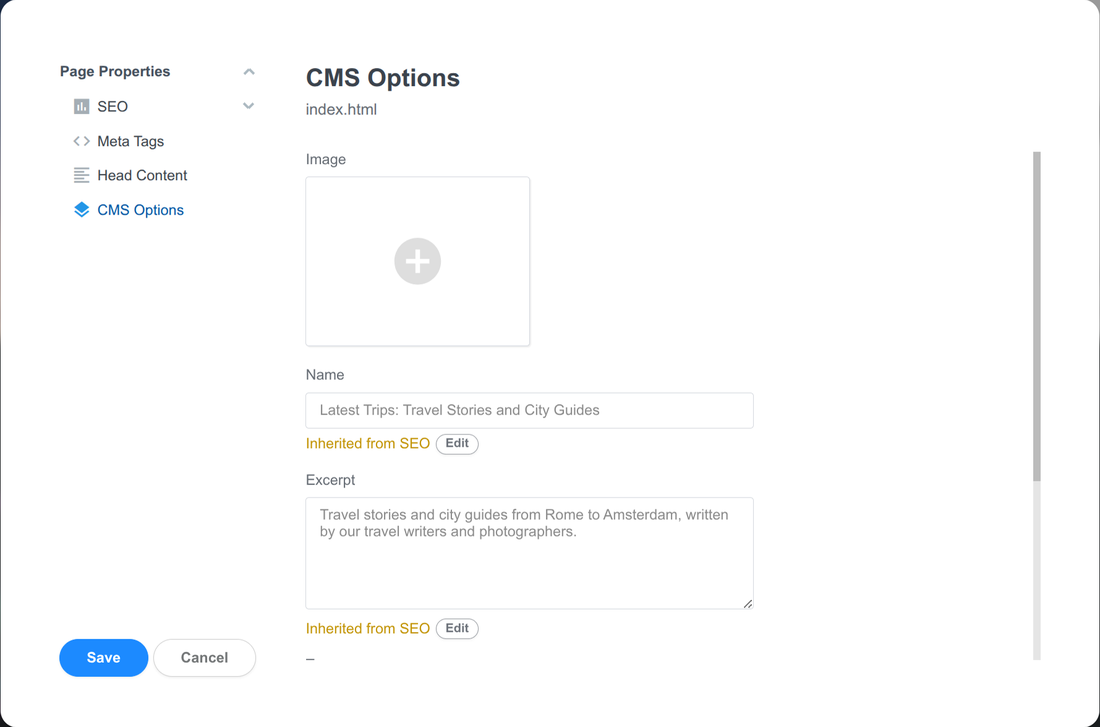Click the Page Properties heading
This screenshot has height=727, width=1100.
pos(115,72)
